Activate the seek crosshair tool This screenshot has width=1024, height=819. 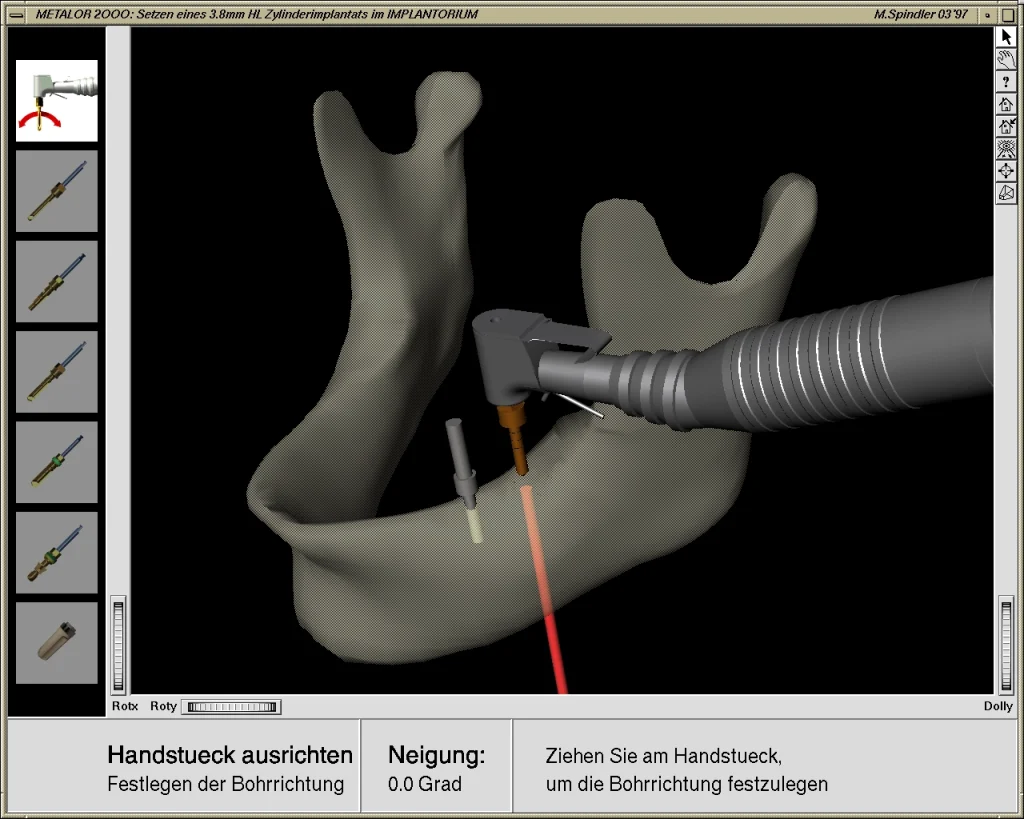1006,171
